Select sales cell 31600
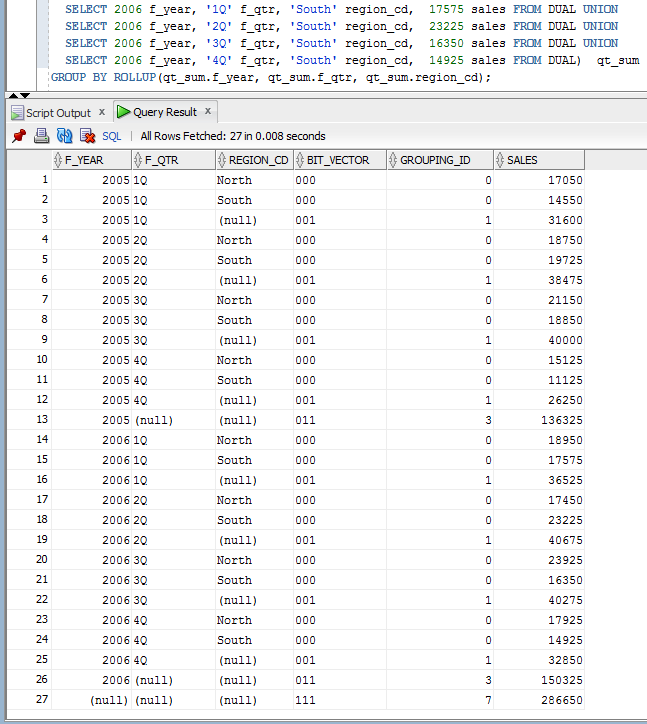Viewport: 647px width, 724px height. pyautogui.click(x=539, y=220)
